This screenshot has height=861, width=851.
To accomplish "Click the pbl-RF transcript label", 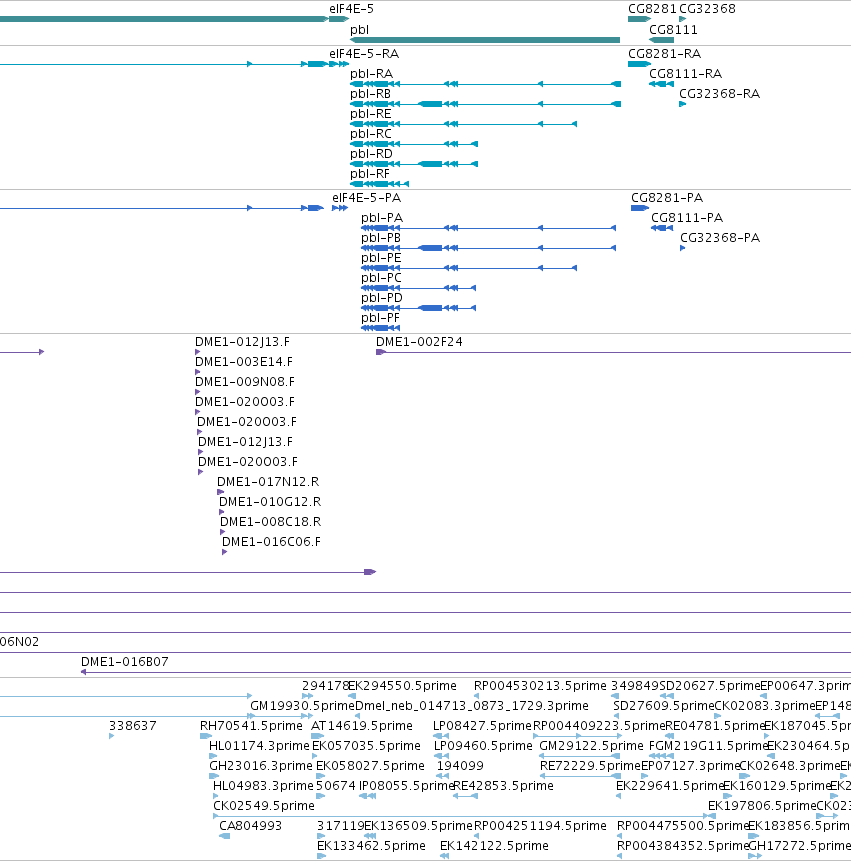I will (x=370, y=174).
